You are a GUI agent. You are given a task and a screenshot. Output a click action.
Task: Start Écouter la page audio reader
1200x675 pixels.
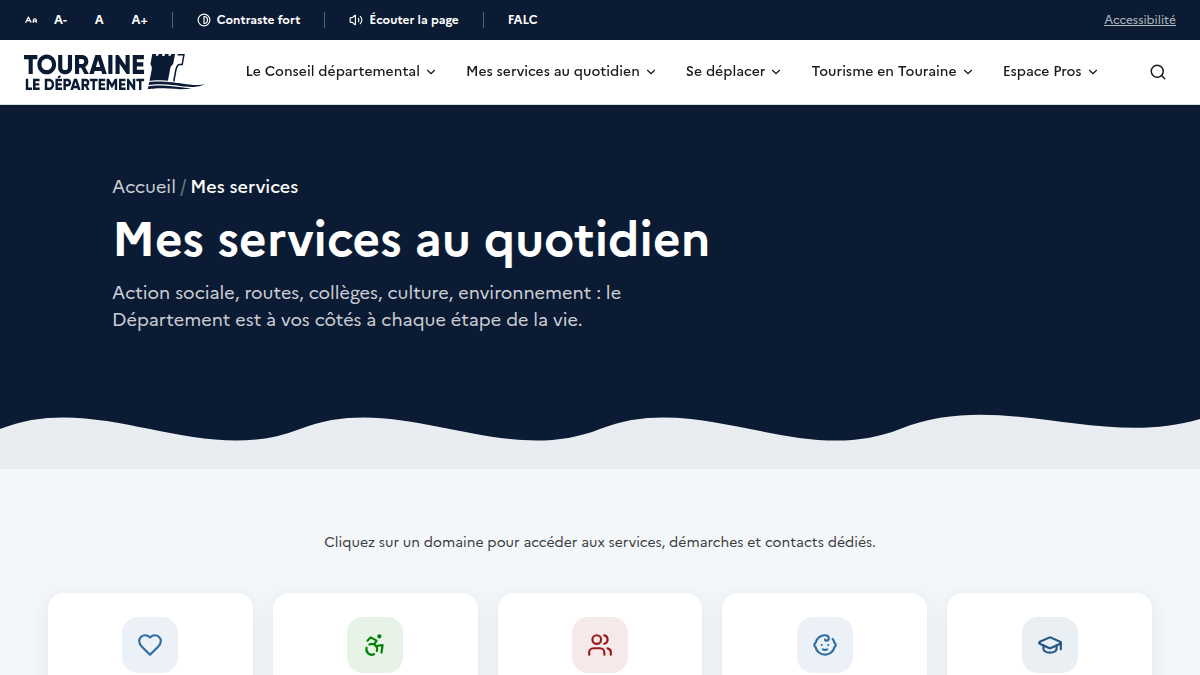click(404, 20)
